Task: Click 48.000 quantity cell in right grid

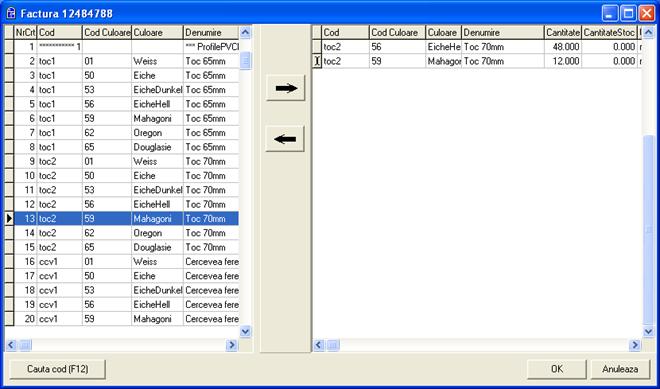Action: pyautogui.click(x=563, y=47)
